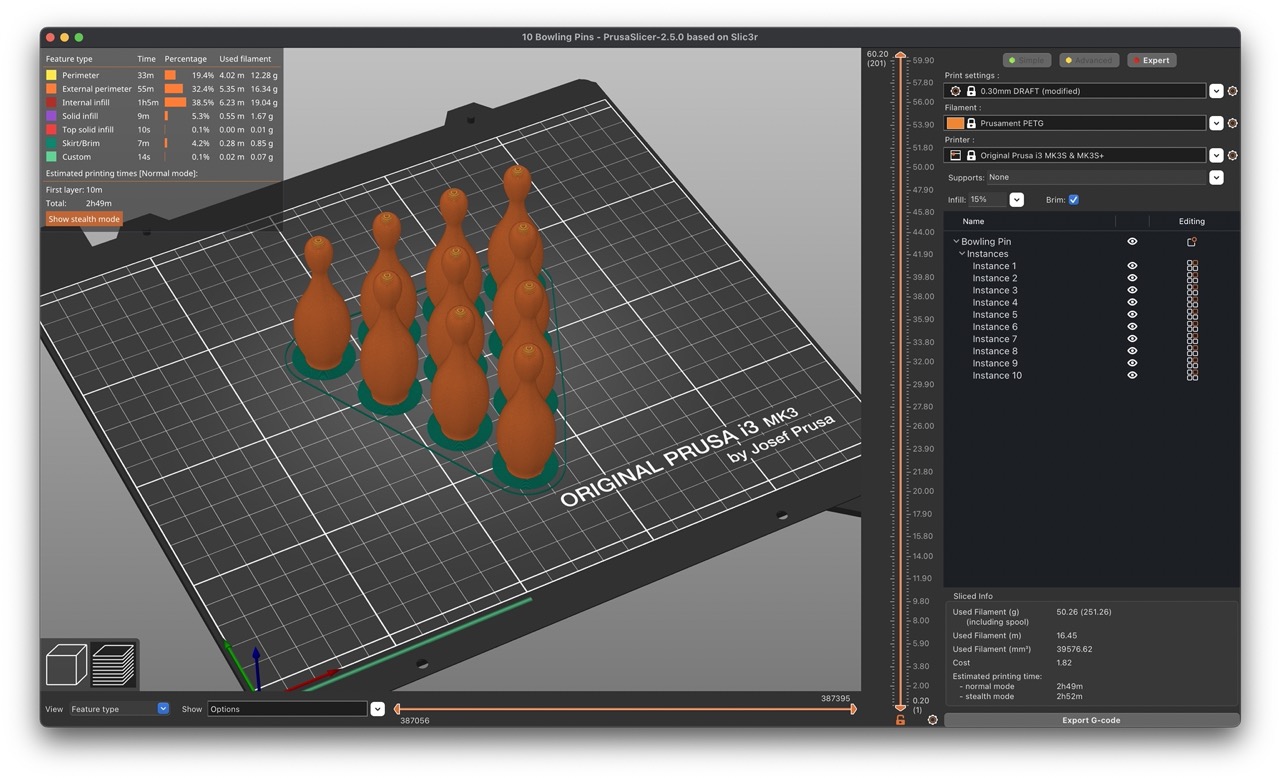Switch to Expert mode
This screenshot has height=780, width=1280.
coord(1151,60)
